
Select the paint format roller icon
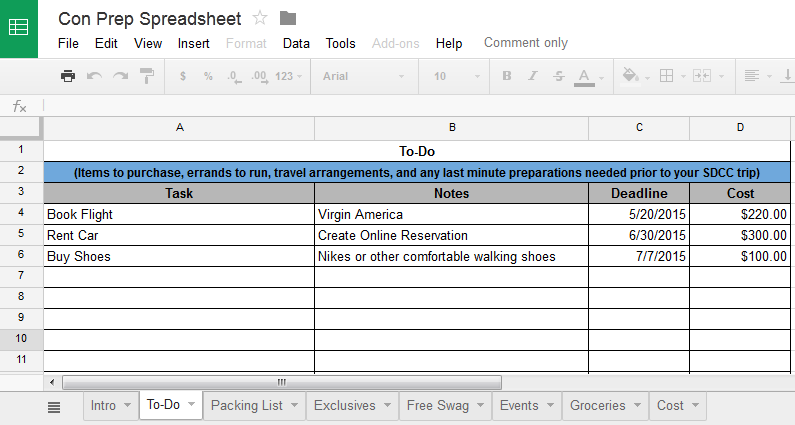(147, 76)
